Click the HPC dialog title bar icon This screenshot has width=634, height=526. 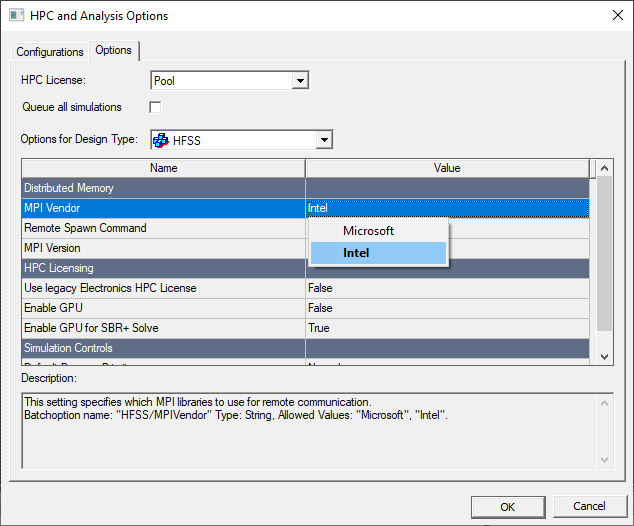point(16,15)
